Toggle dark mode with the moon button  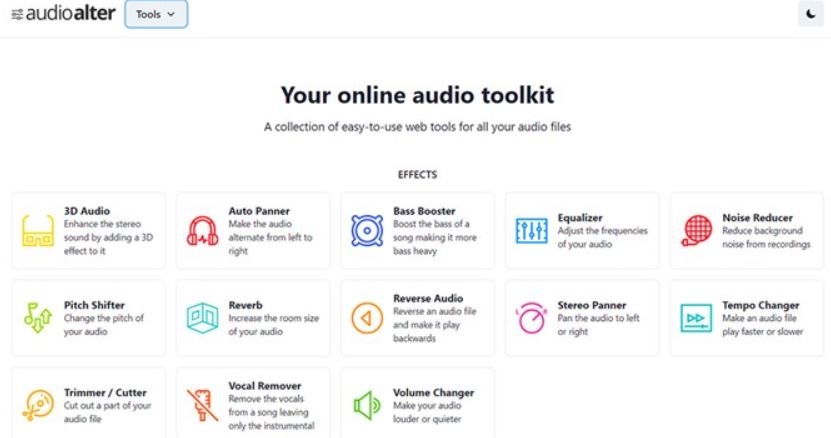(810, 14)
